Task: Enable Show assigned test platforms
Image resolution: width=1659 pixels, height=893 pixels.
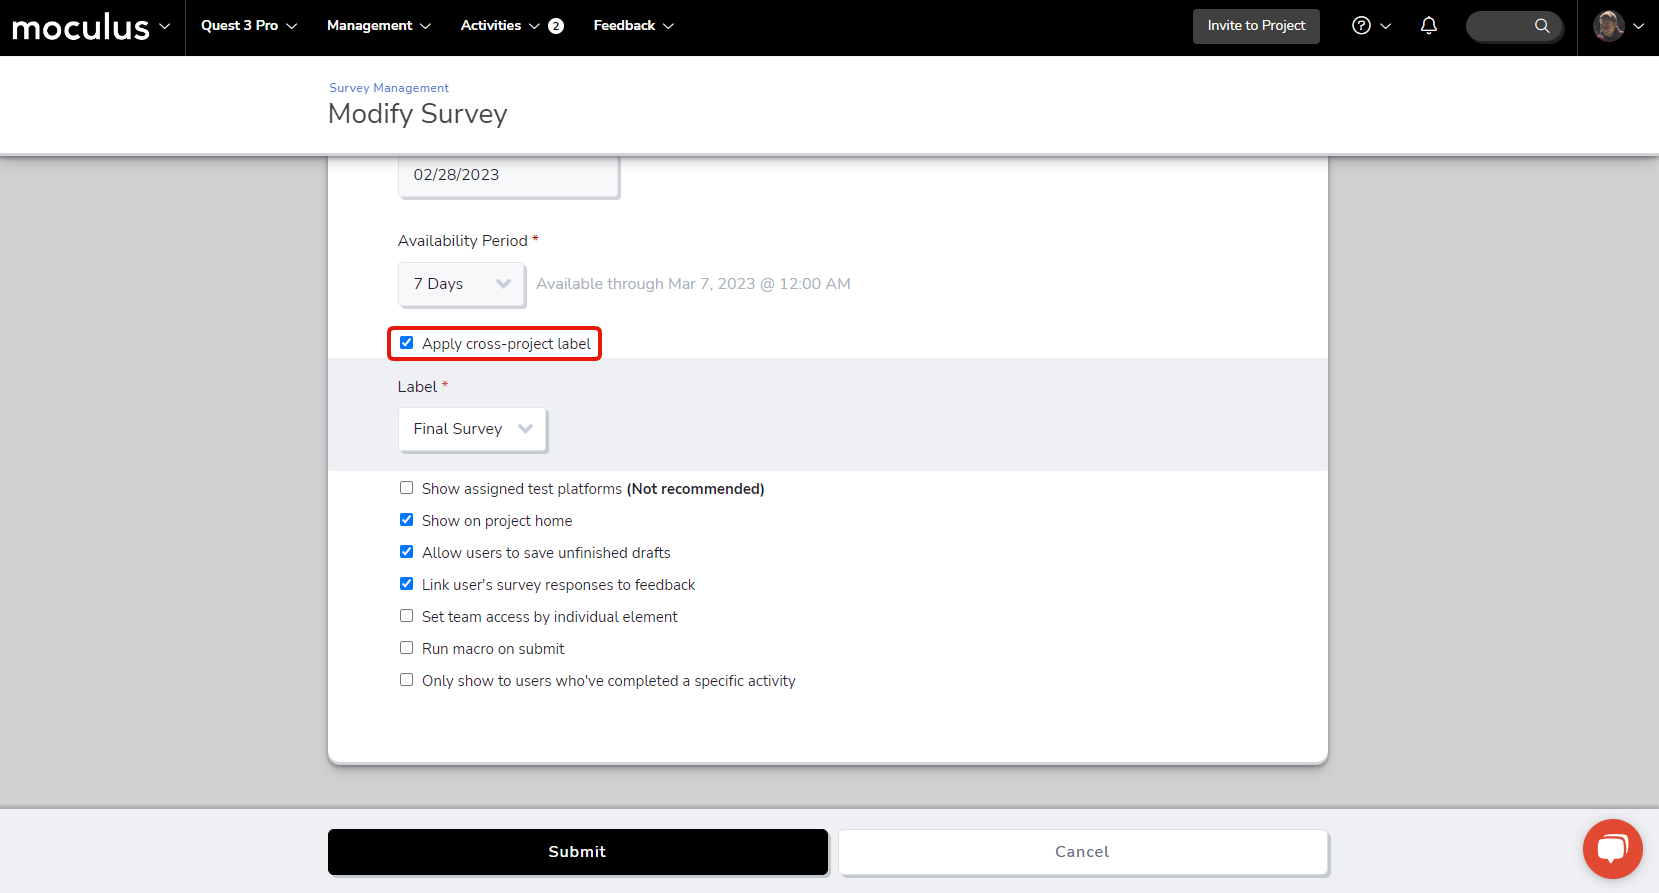Action: click(x=406, y=488)
